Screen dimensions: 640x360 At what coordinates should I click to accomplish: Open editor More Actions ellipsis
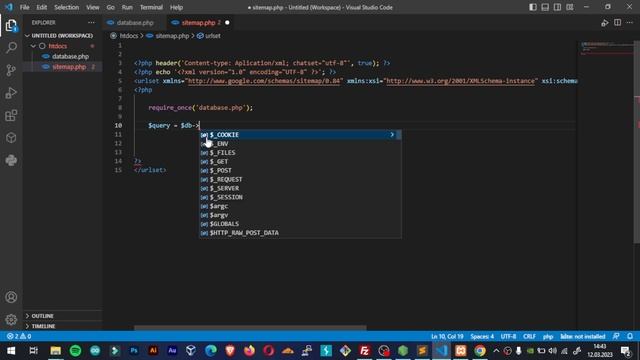630,23
